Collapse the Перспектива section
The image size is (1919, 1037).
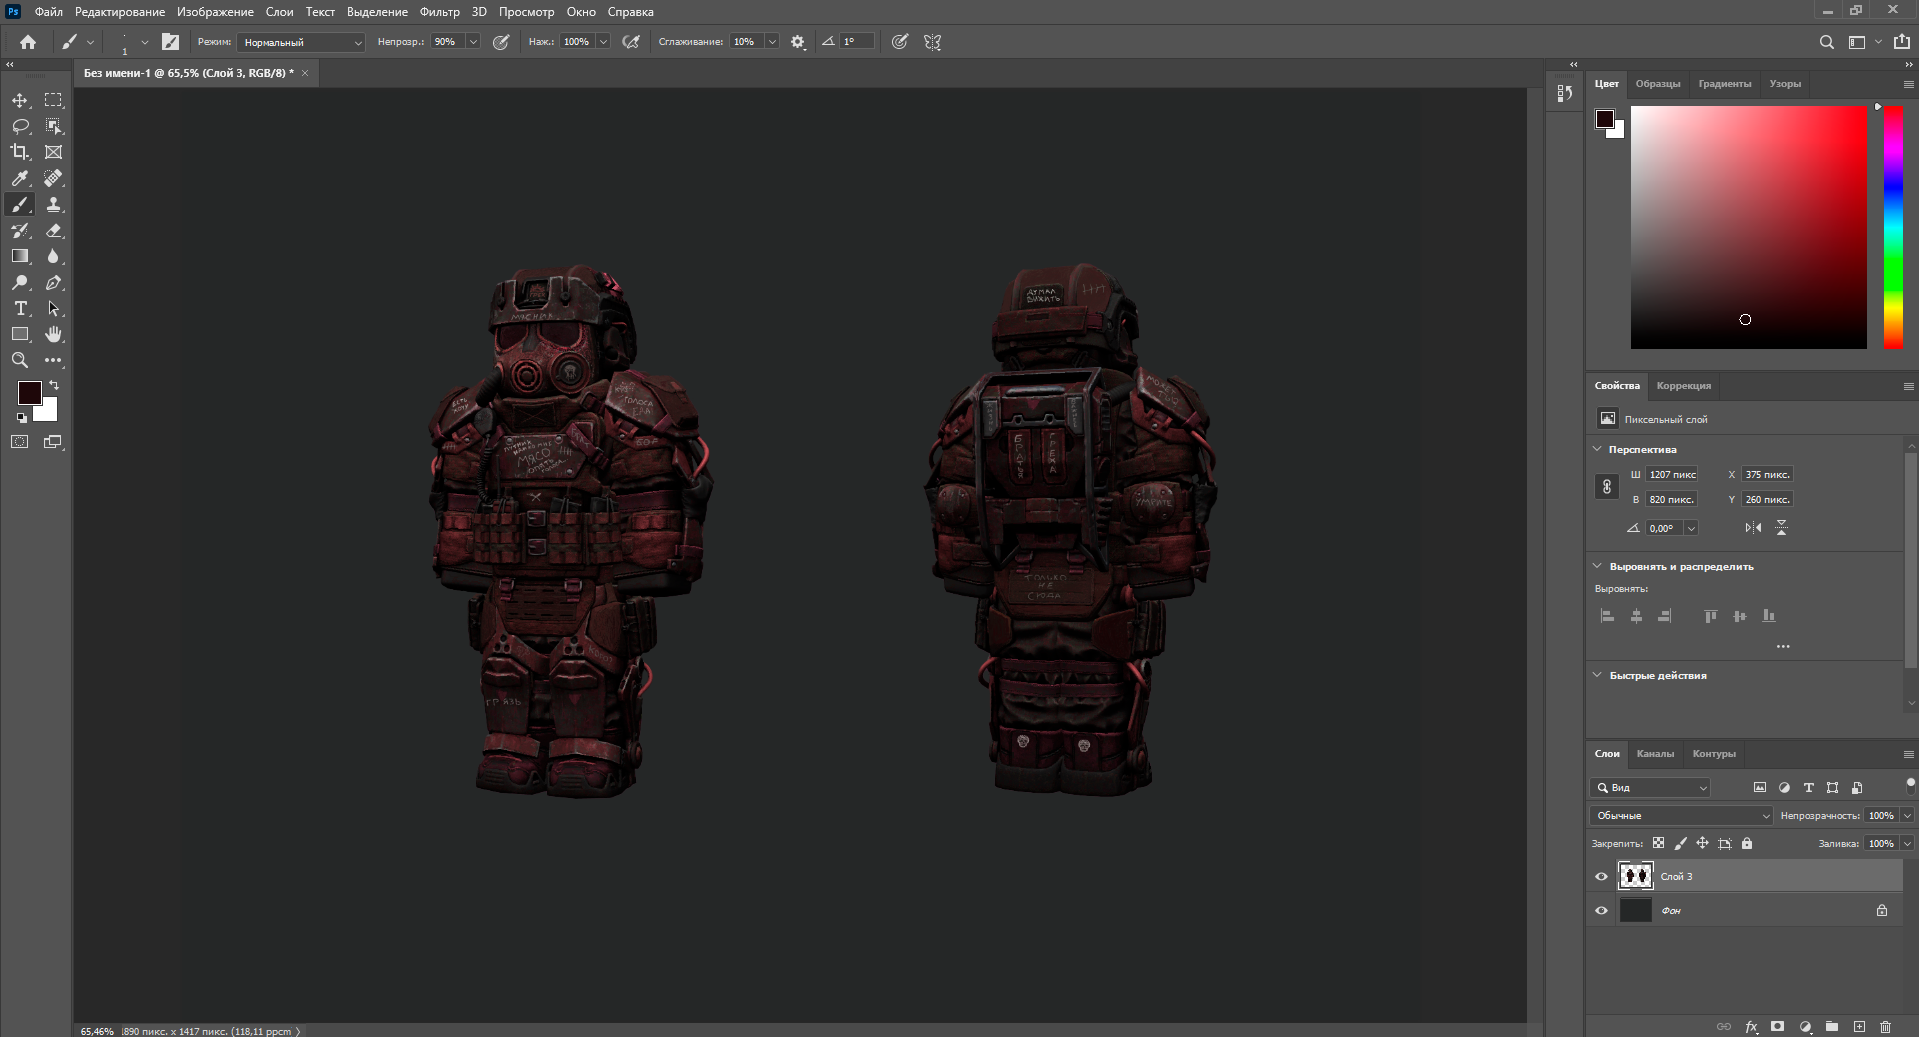pos(1597,449)
